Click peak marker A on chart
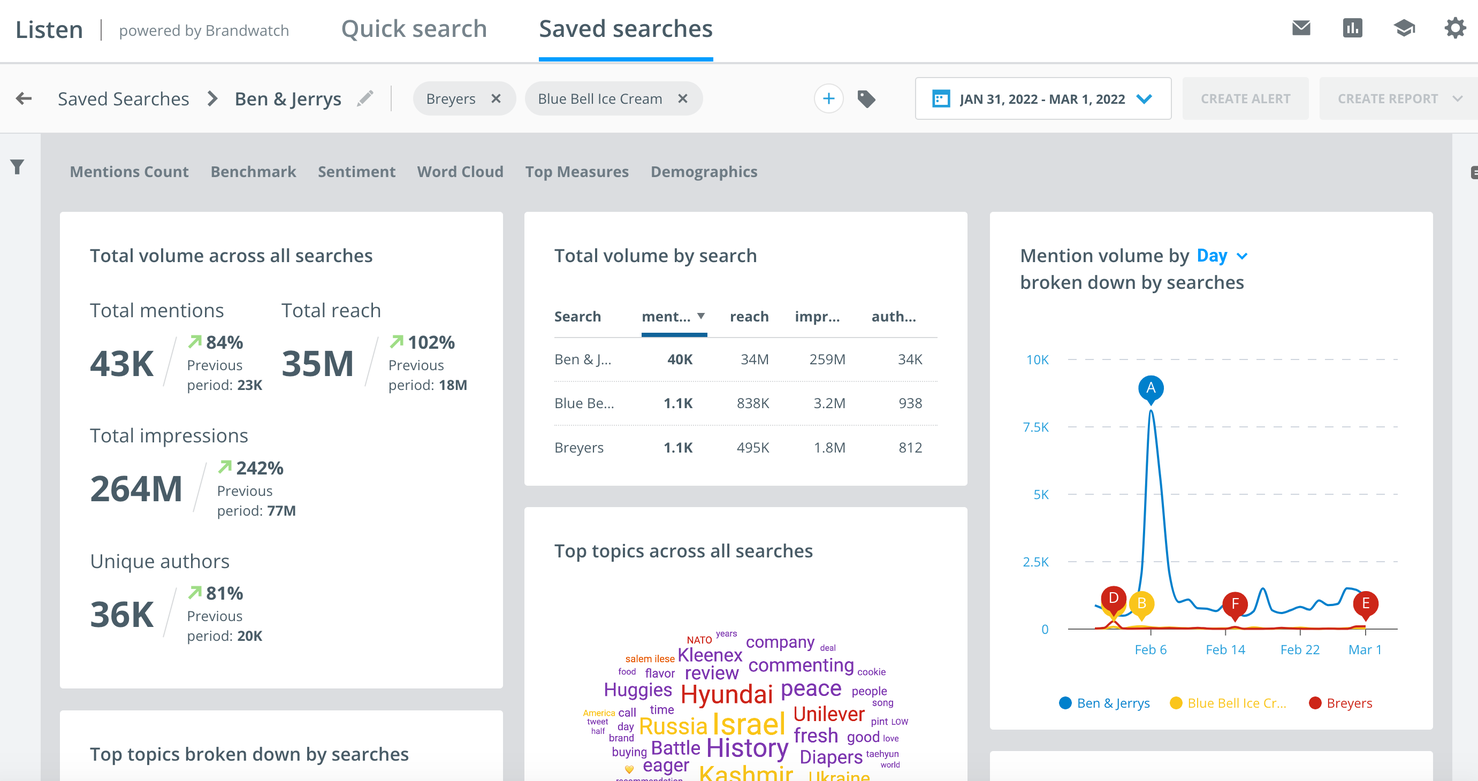The height and width of the screenshot is (781, 1478). coord(1151,388)
